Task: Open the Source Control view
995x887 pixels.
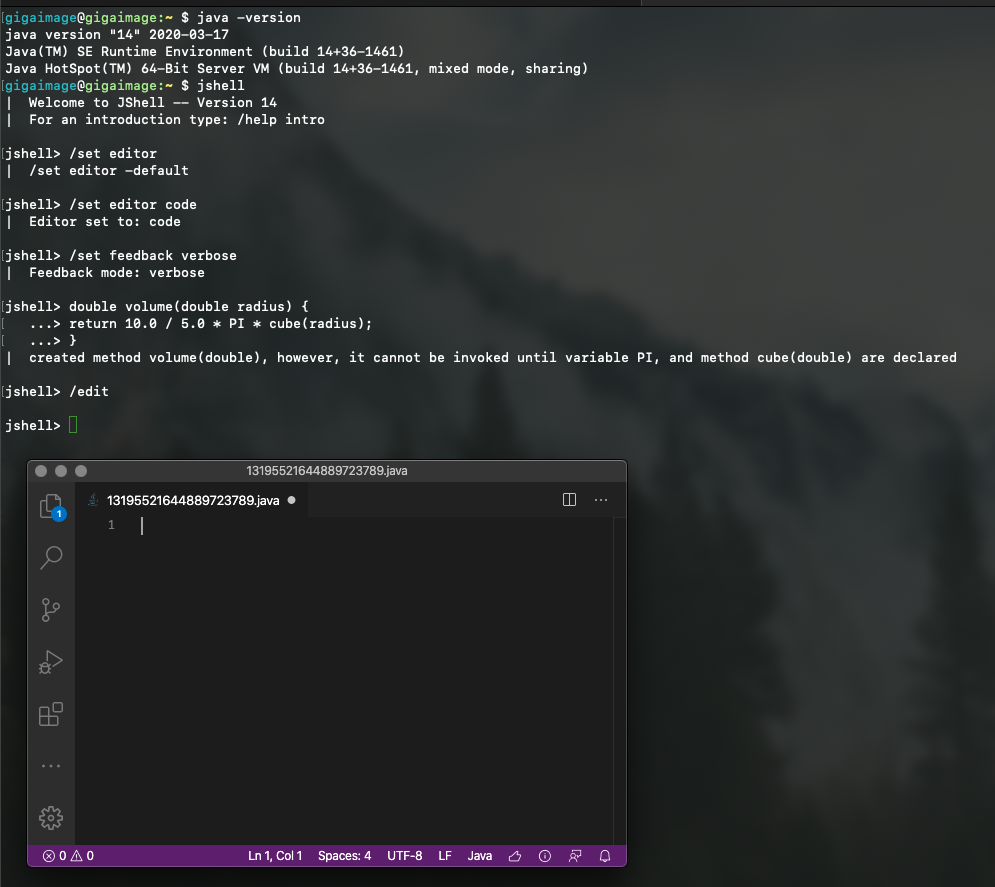Action: tap(51, 610)
